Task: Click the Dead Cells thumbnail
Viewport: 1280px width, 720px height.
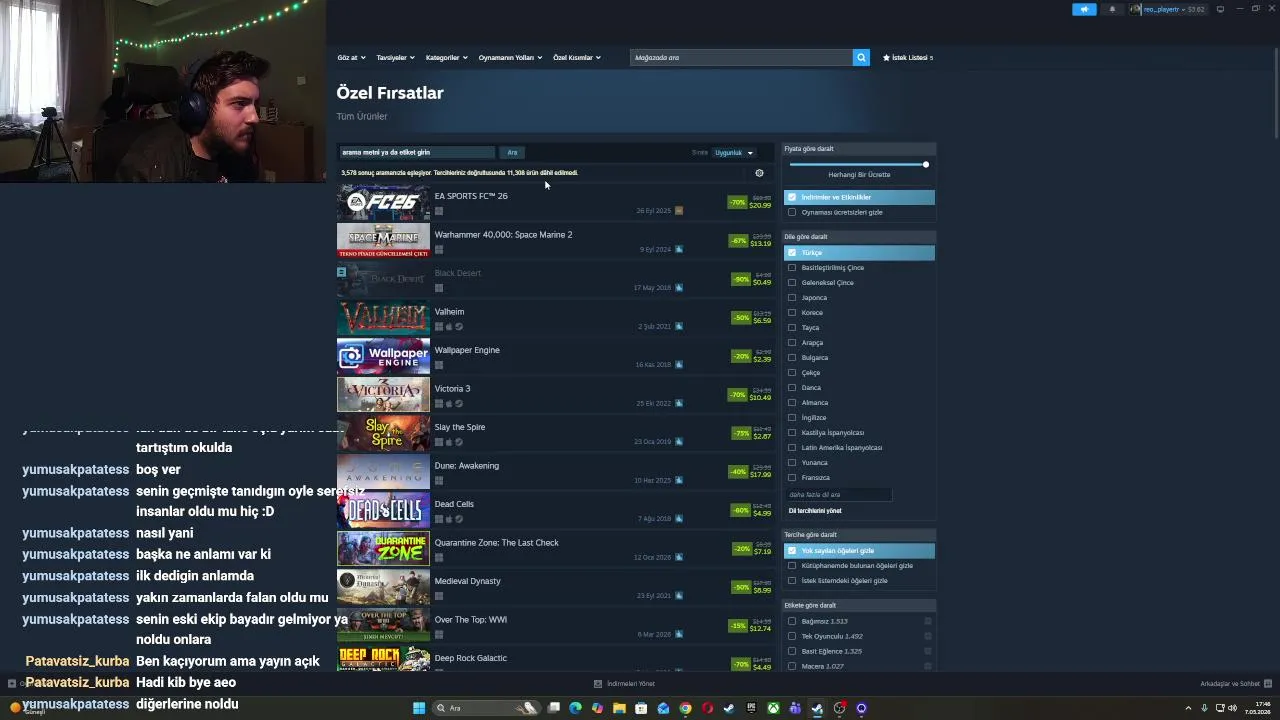Action: (x=383, y=510)
